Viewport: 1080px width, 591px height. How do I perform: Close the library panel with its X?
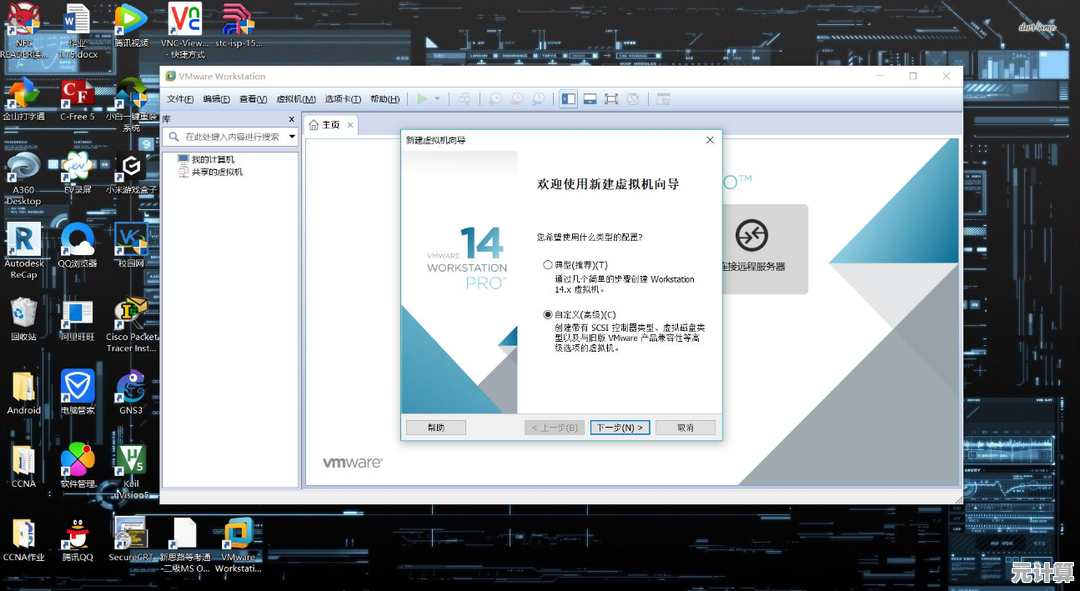coord(291,119)
